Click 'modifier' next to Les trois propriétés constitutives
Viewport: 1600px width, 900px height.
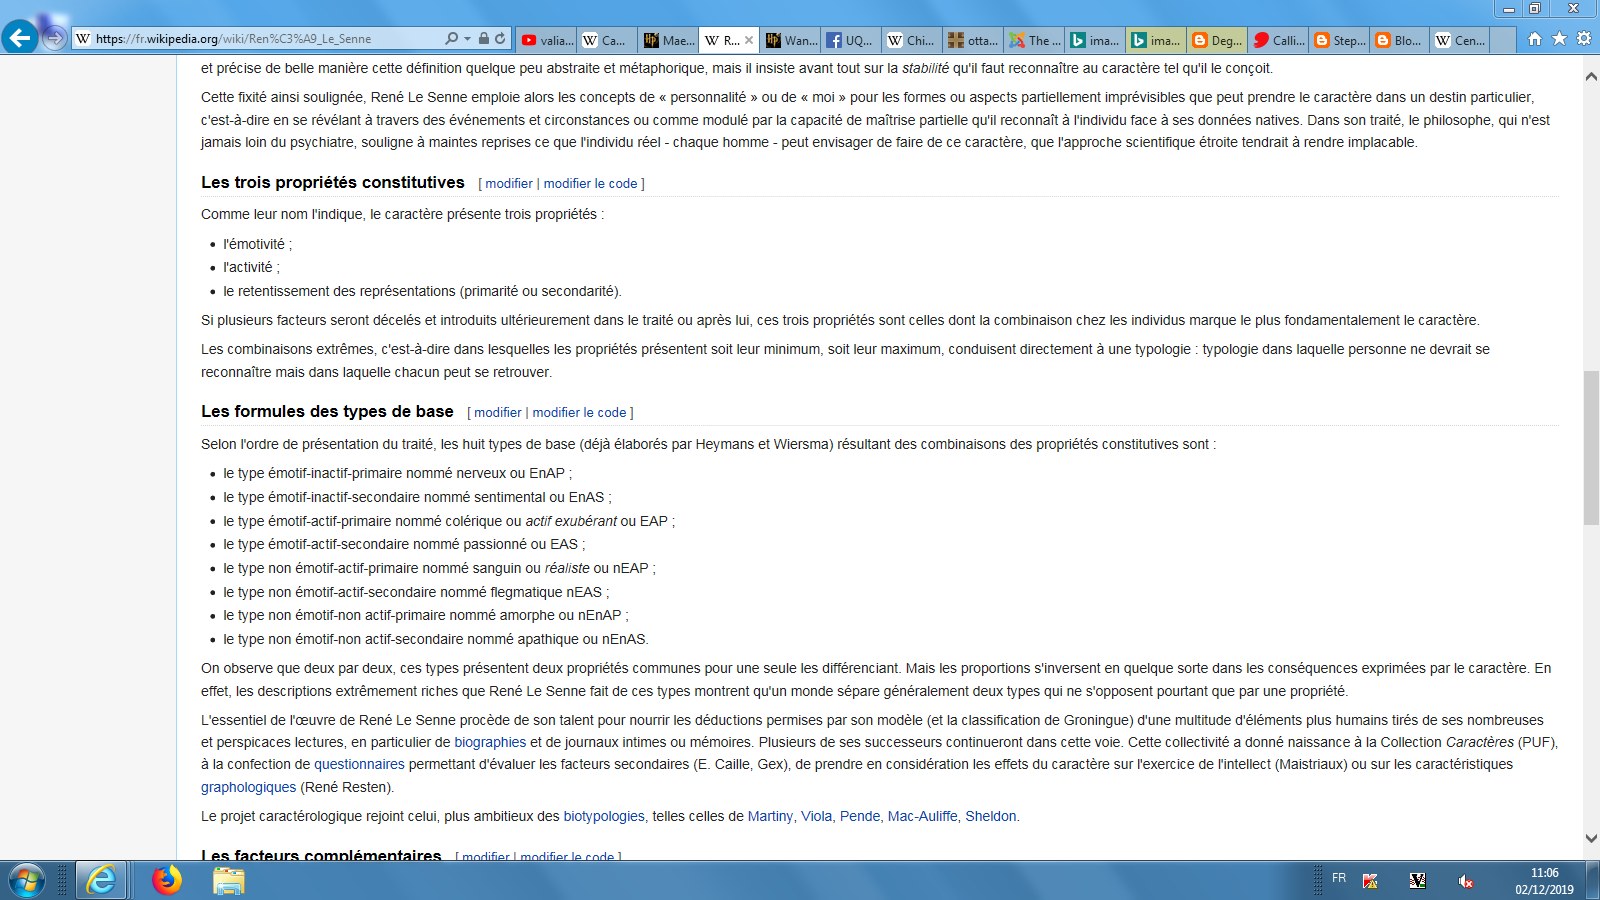(509, 184)
